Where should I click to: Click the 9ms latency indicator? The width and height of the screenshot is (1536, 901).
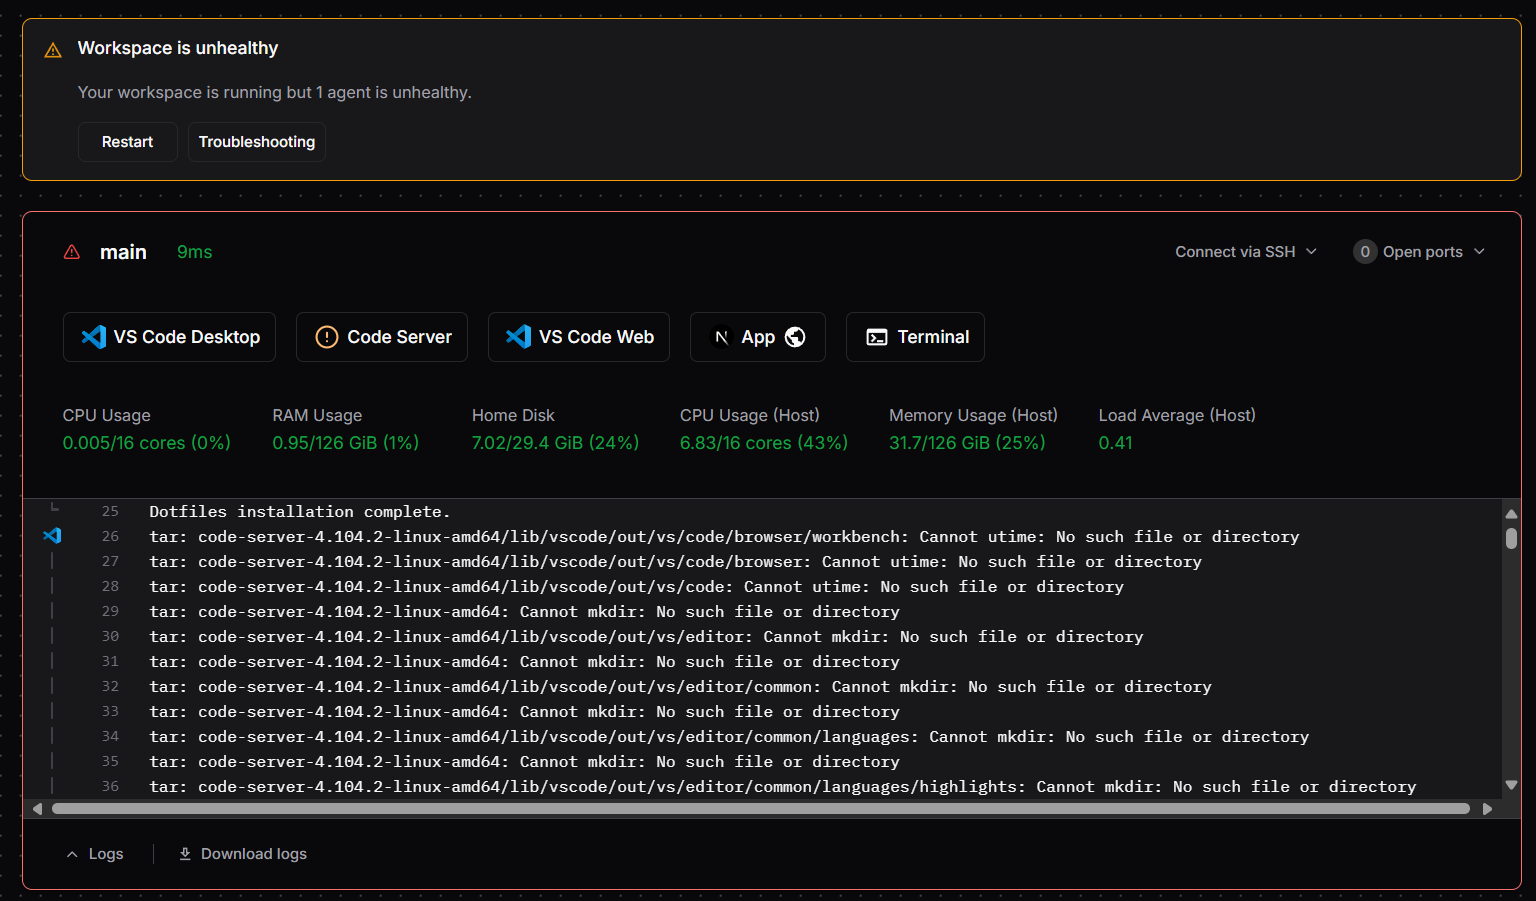click(195, 252)
